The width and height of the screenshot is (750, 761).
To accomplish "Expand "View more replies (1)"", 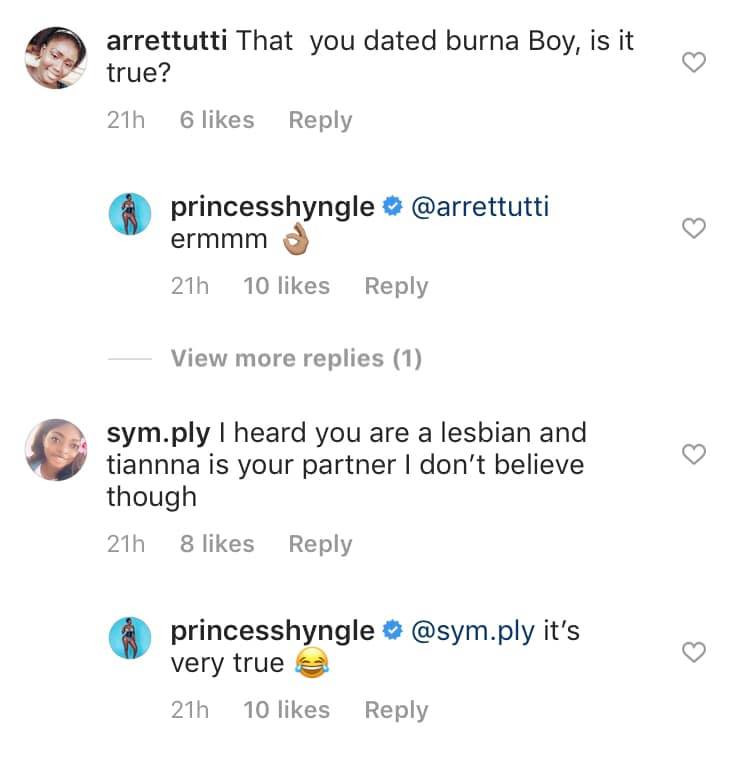I will (296, 358).
